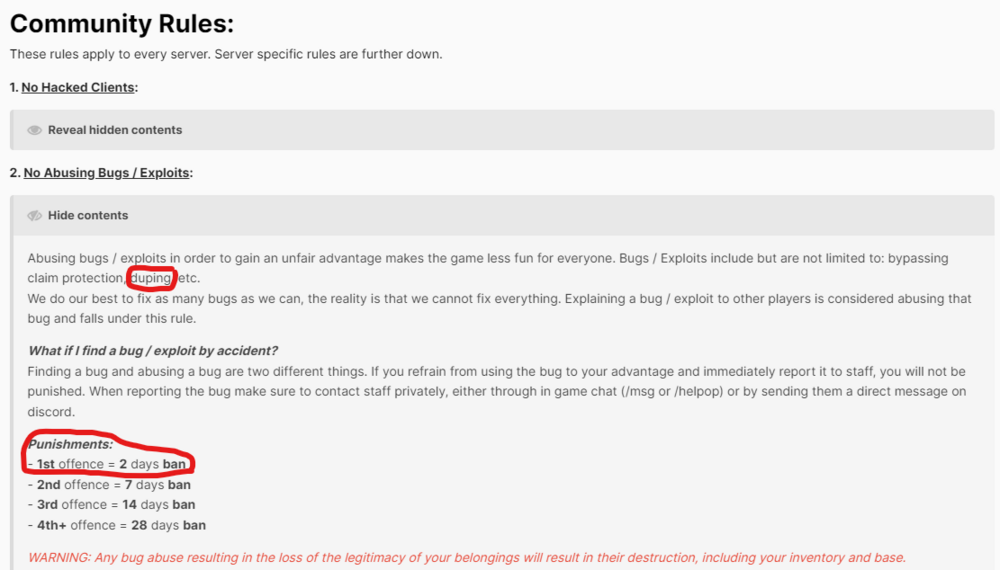The height and width of the screenshot is (570, 1000).
Task: Expand the Reveal hidden contents spoiler text
Action: tap(115, 130)
